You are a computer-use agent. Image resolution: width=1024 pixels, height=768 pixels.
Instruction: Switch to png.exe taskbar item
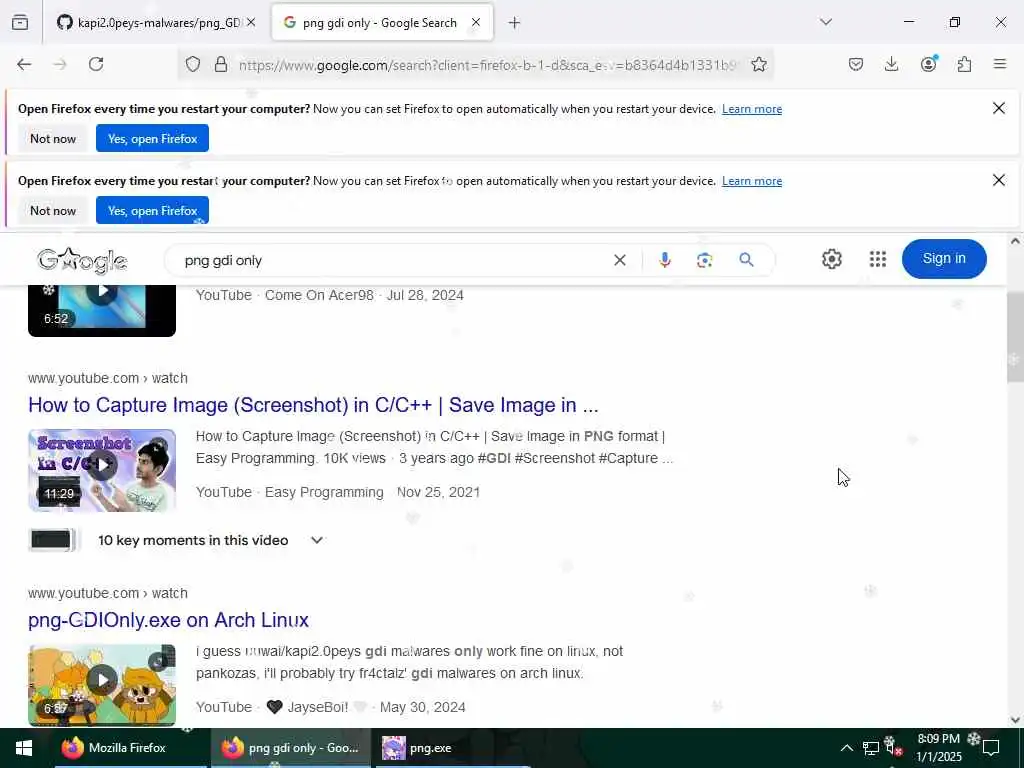[x=451, y=748]
